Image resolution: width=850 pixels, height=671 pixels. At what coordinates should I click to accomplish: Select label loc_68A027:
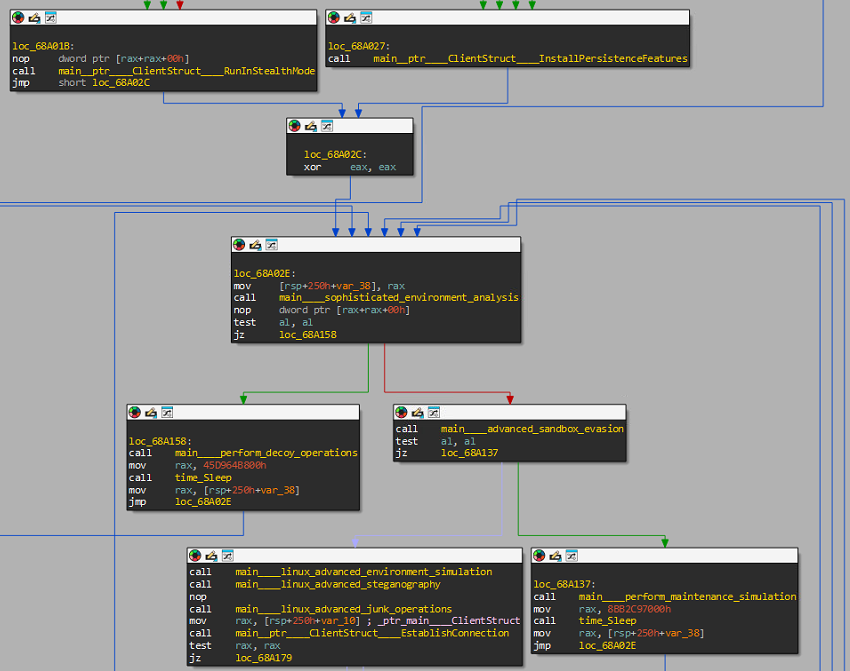point(359,46)
